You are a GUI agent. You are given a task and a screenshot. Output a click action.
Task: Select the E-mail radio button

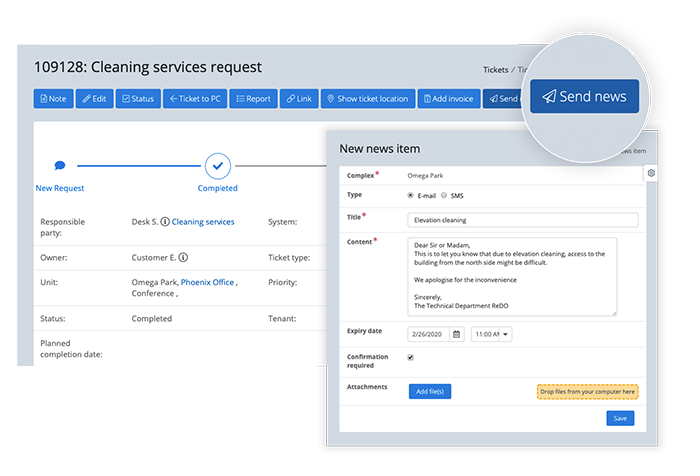[410, 195]
